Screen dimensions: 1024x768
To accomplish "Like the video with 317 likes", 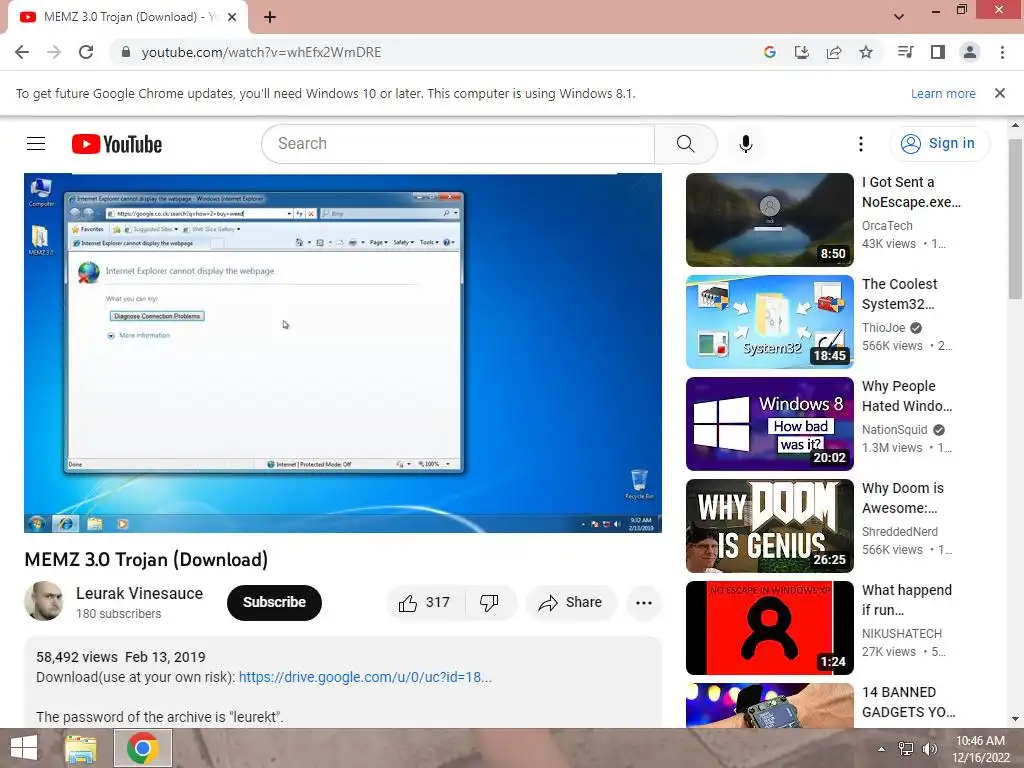I will click(425, 602).
